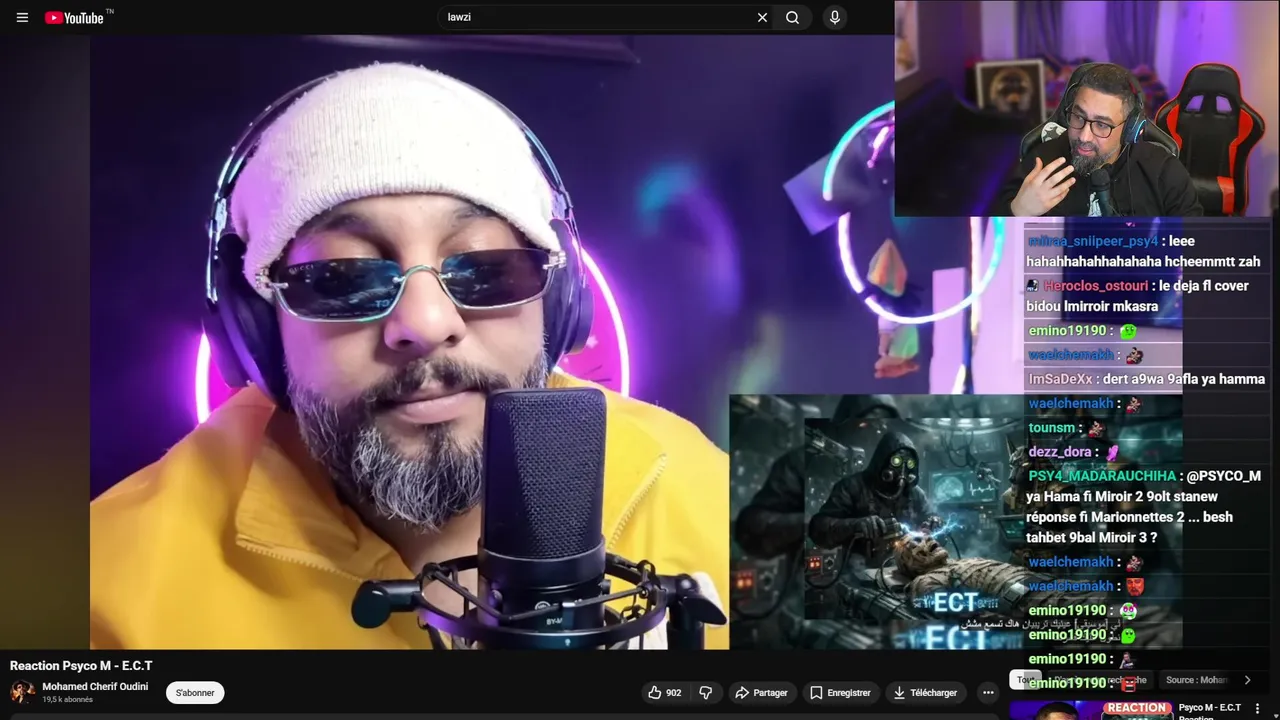Click chat username dezz_dora
Viewport: 1280px width, 720px height.
[1060, 452]
